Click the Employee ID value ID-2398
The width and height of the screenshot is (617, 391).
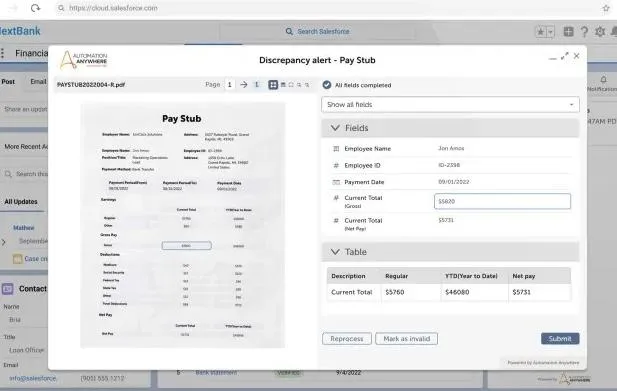449,165
